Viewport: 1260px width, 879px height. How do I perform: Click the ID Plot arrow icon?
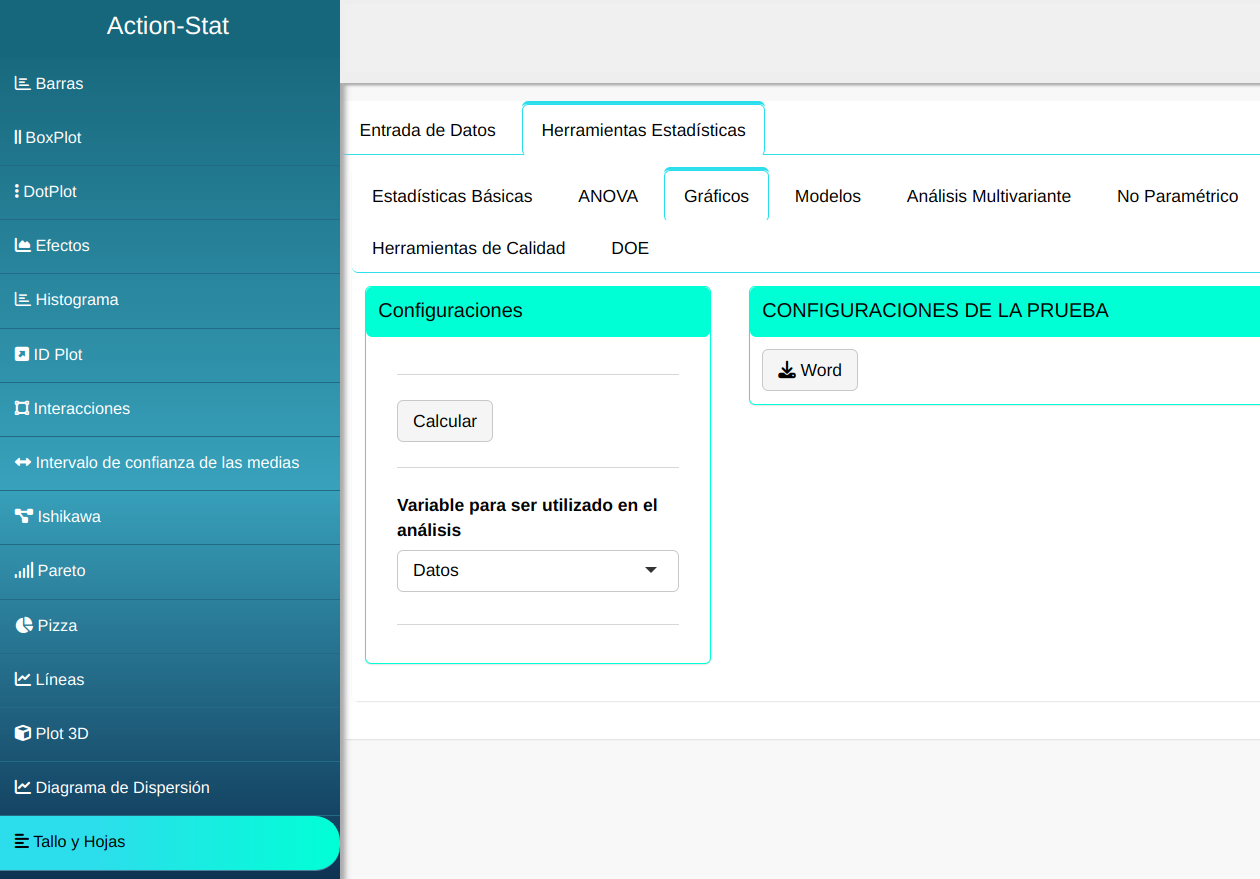[x=22, y=355]
